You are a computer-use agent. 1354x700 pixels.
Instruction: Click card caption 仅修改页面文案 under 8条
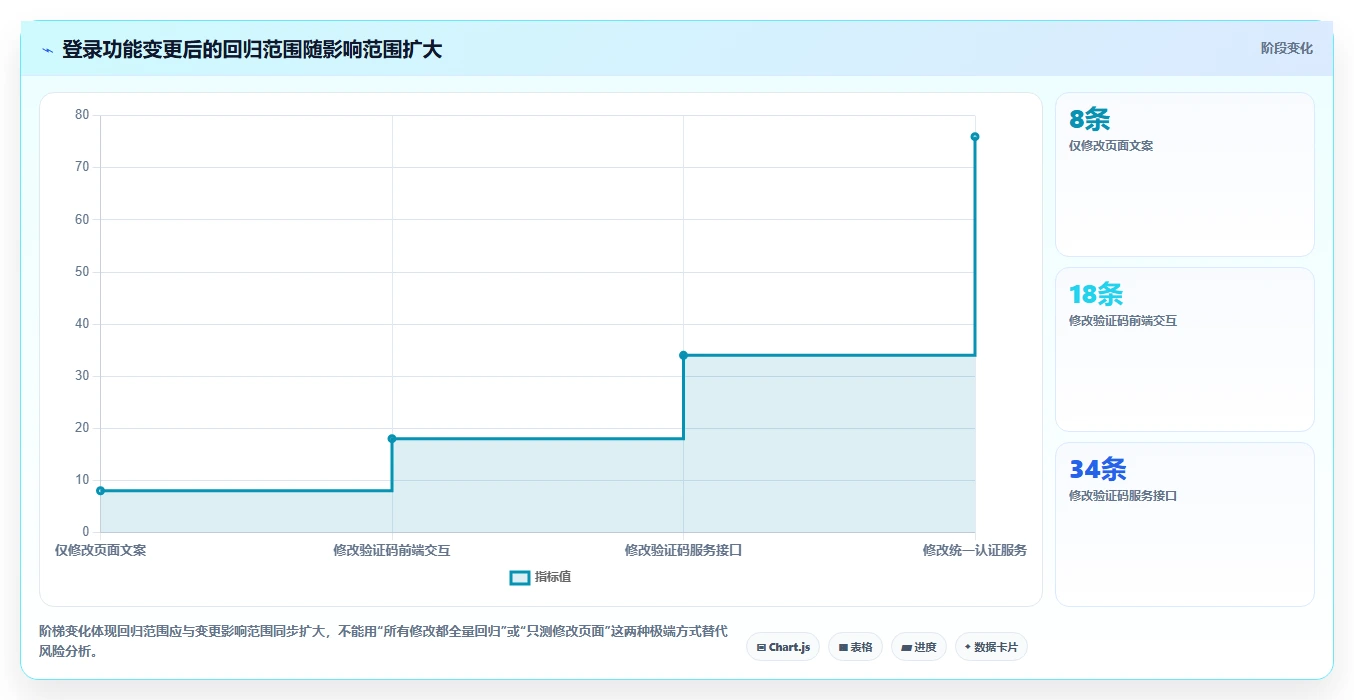(x=1111, y=145)
